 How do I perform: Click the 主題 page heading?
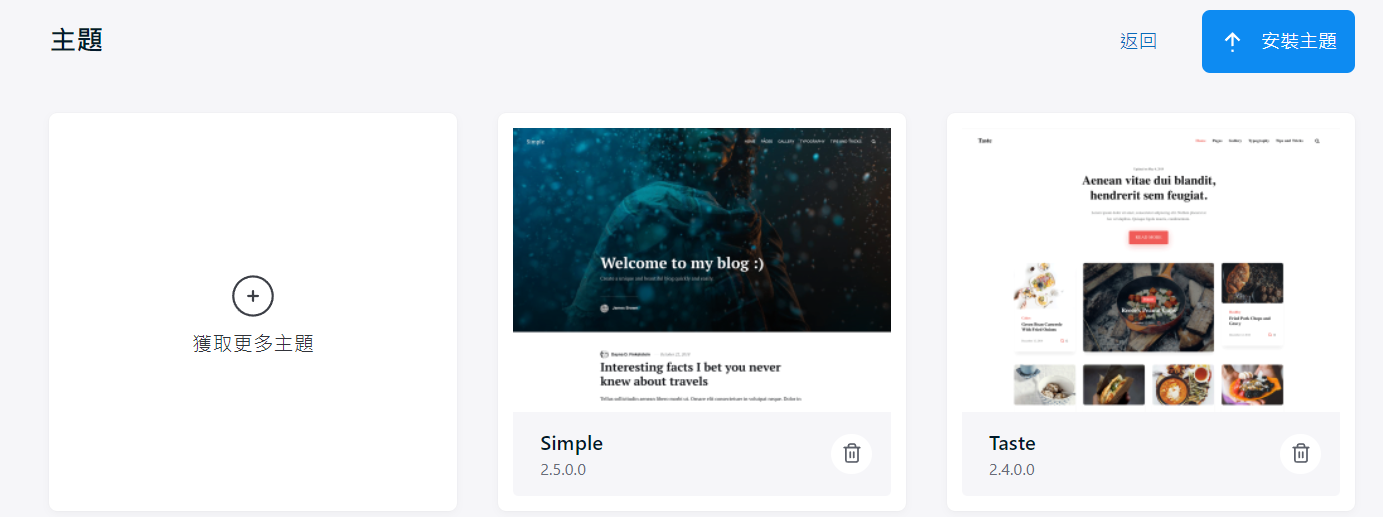(77, 41)
